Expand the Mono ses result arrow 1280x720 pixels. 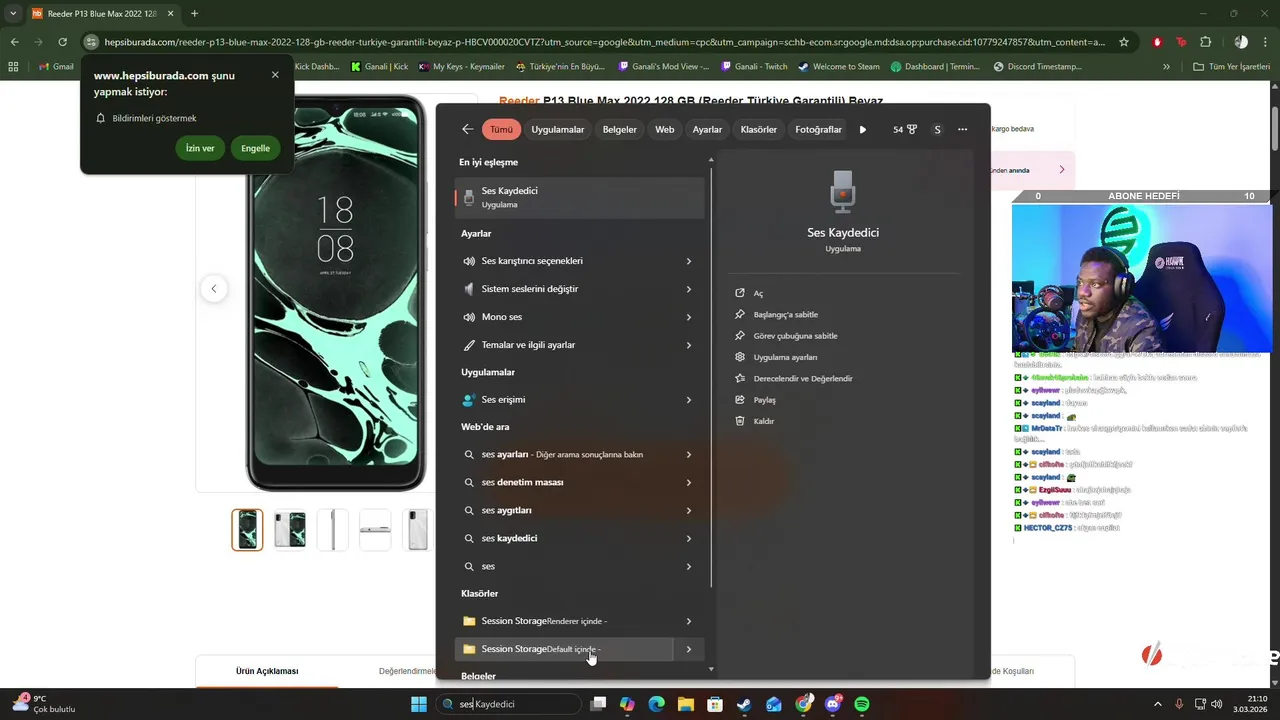[689, 317]
